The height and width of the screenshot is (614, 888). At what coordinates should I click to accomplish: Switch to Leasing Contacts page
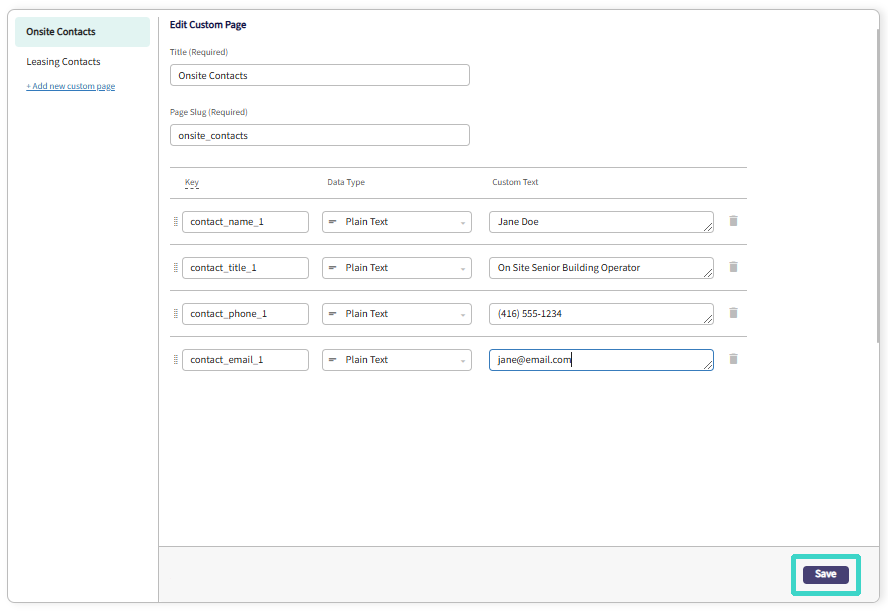pos(63,62)
